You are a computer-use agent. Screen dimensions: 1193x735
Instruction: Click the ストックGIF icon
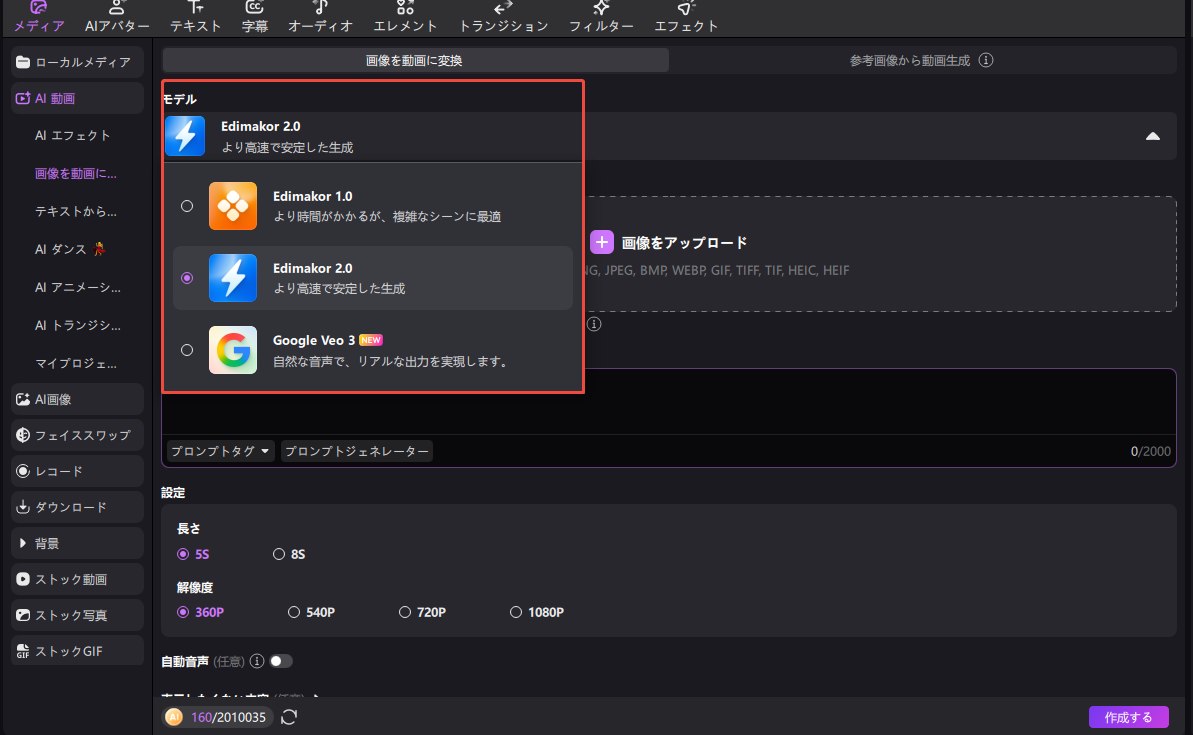[23, 651]
